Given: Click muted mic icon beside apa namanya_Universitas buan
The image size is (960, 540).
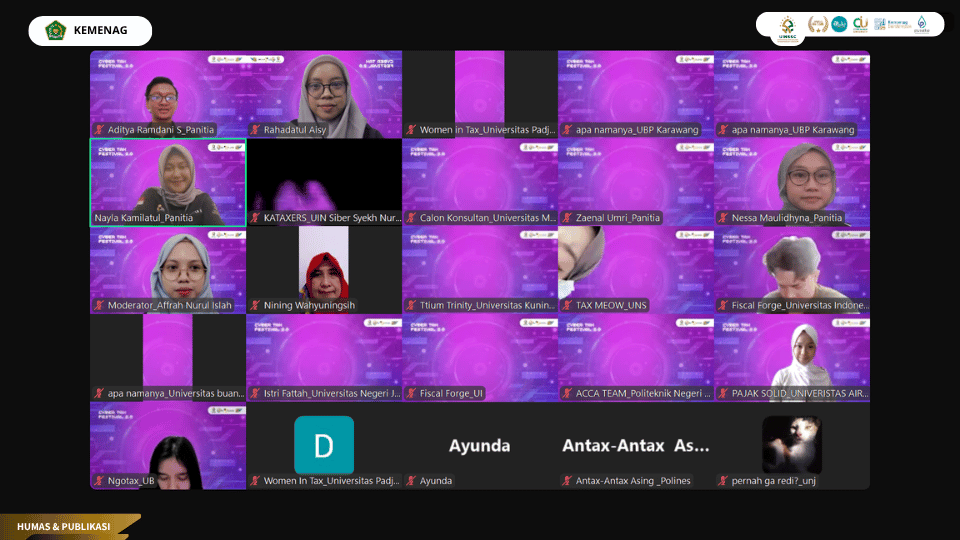Looking at the screenshot, I should (x=99, y=394).
